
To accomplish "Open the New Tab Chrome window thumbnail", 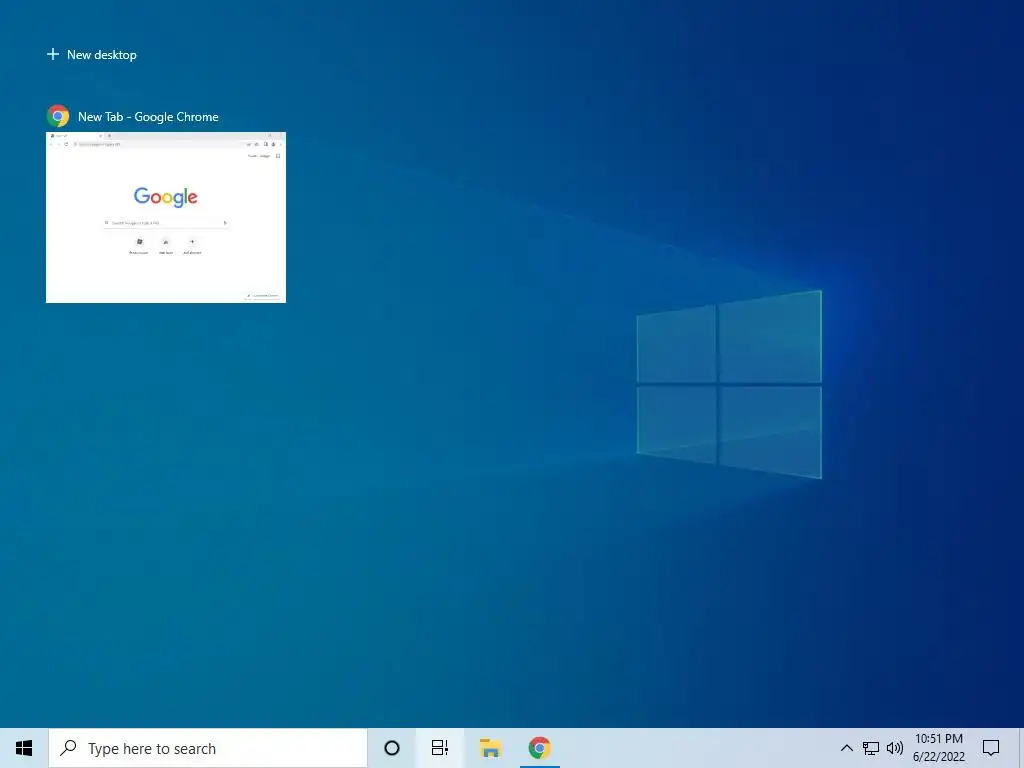I will pos(166,217).
